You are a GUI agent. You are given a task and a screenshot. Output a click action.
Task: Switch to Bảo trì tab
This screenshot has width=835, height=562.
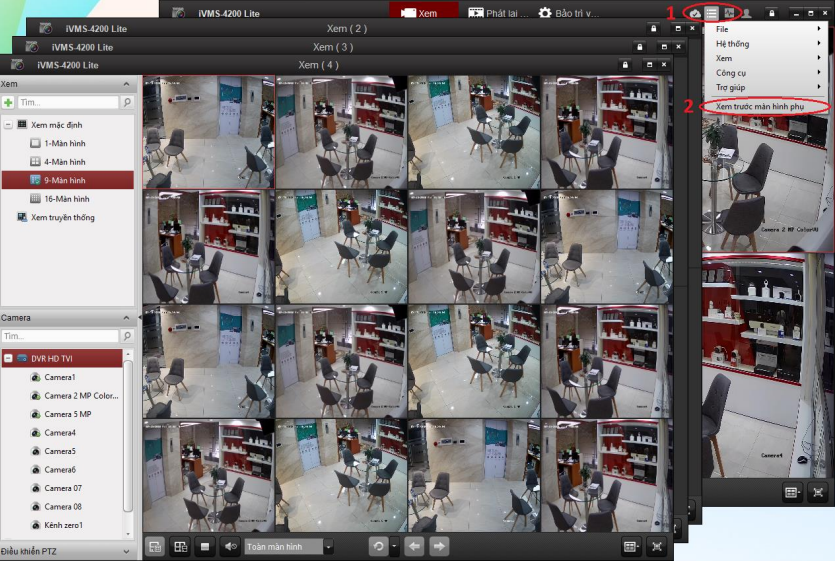[569, 13]
